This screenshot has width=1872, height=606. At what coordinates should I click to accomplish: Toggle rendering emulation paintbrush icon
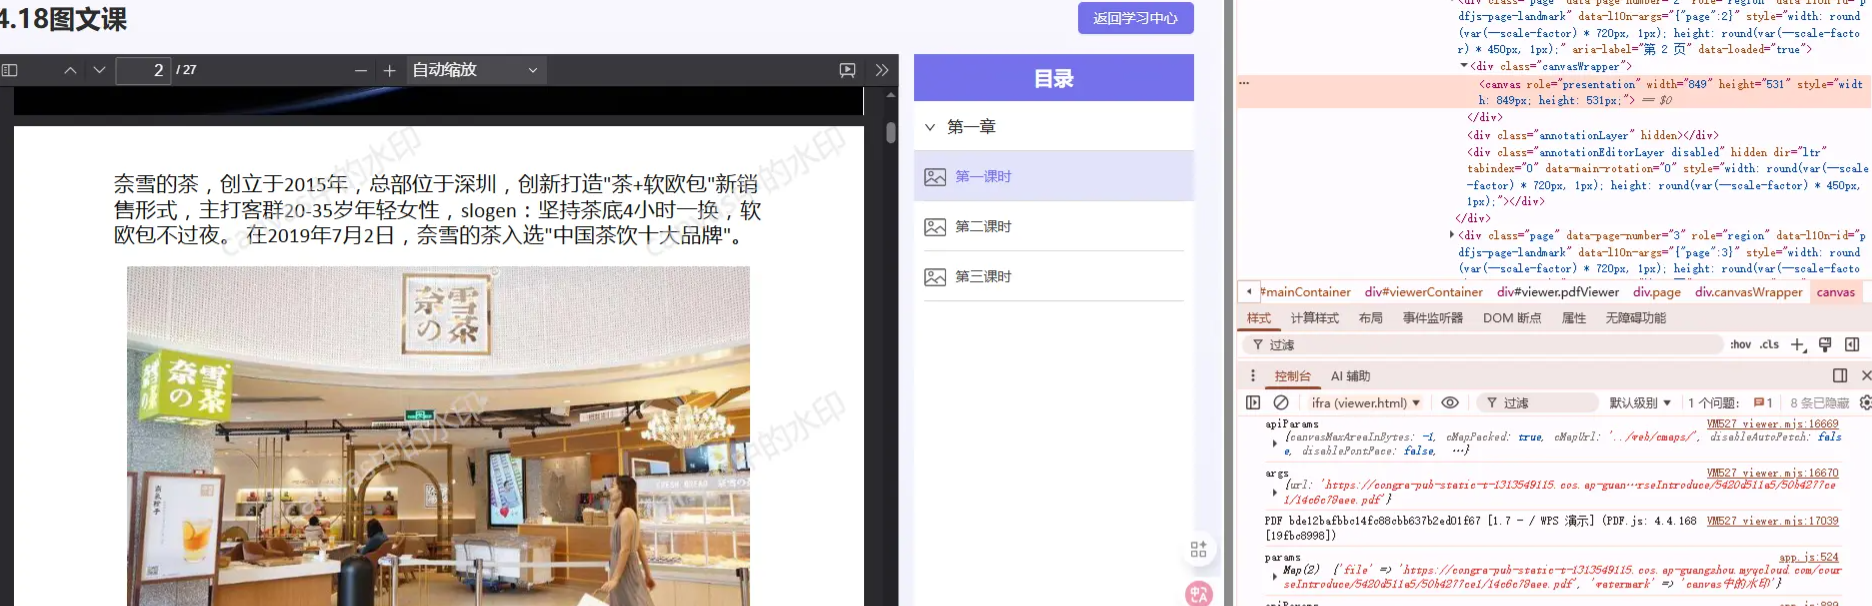tap(1825, 345)
